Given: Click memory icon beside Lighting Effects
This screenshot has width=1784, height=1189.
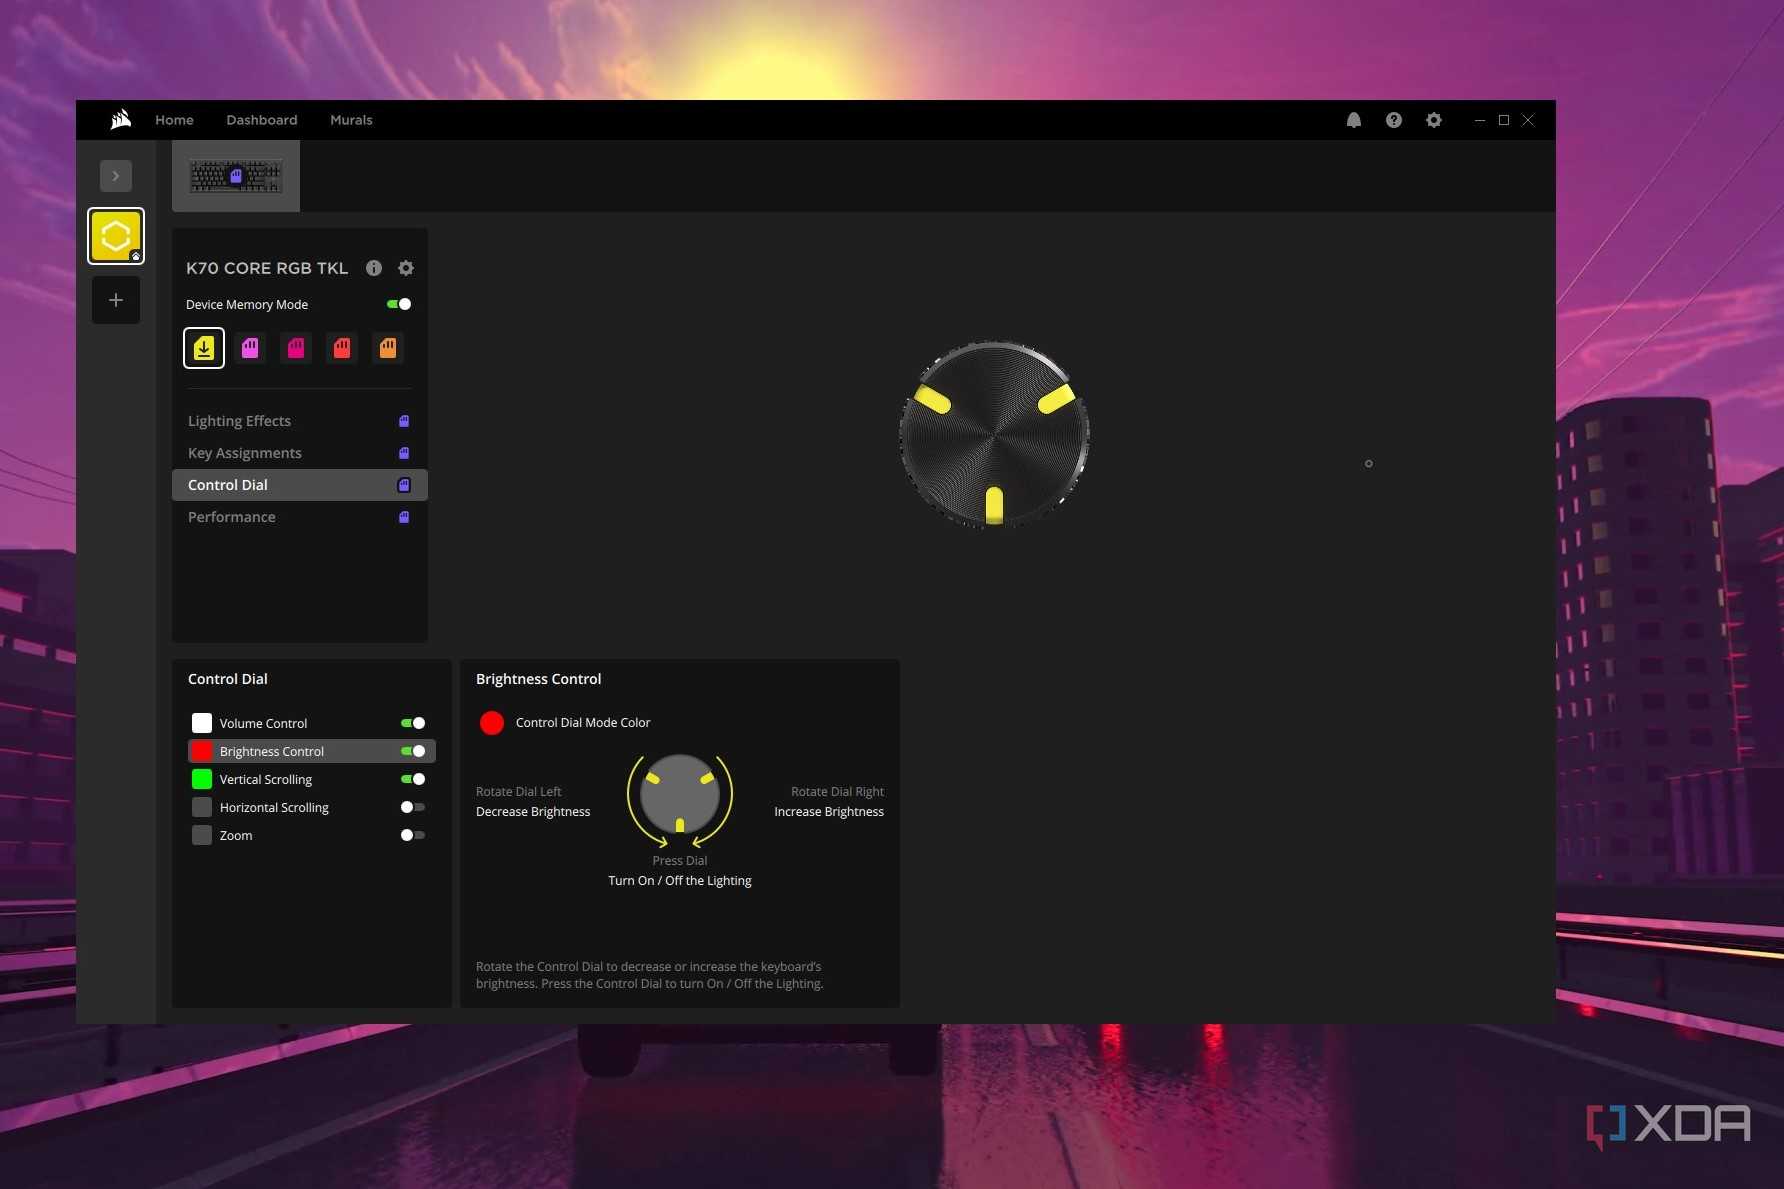Looking at the screenshot, I should [404, 421].
